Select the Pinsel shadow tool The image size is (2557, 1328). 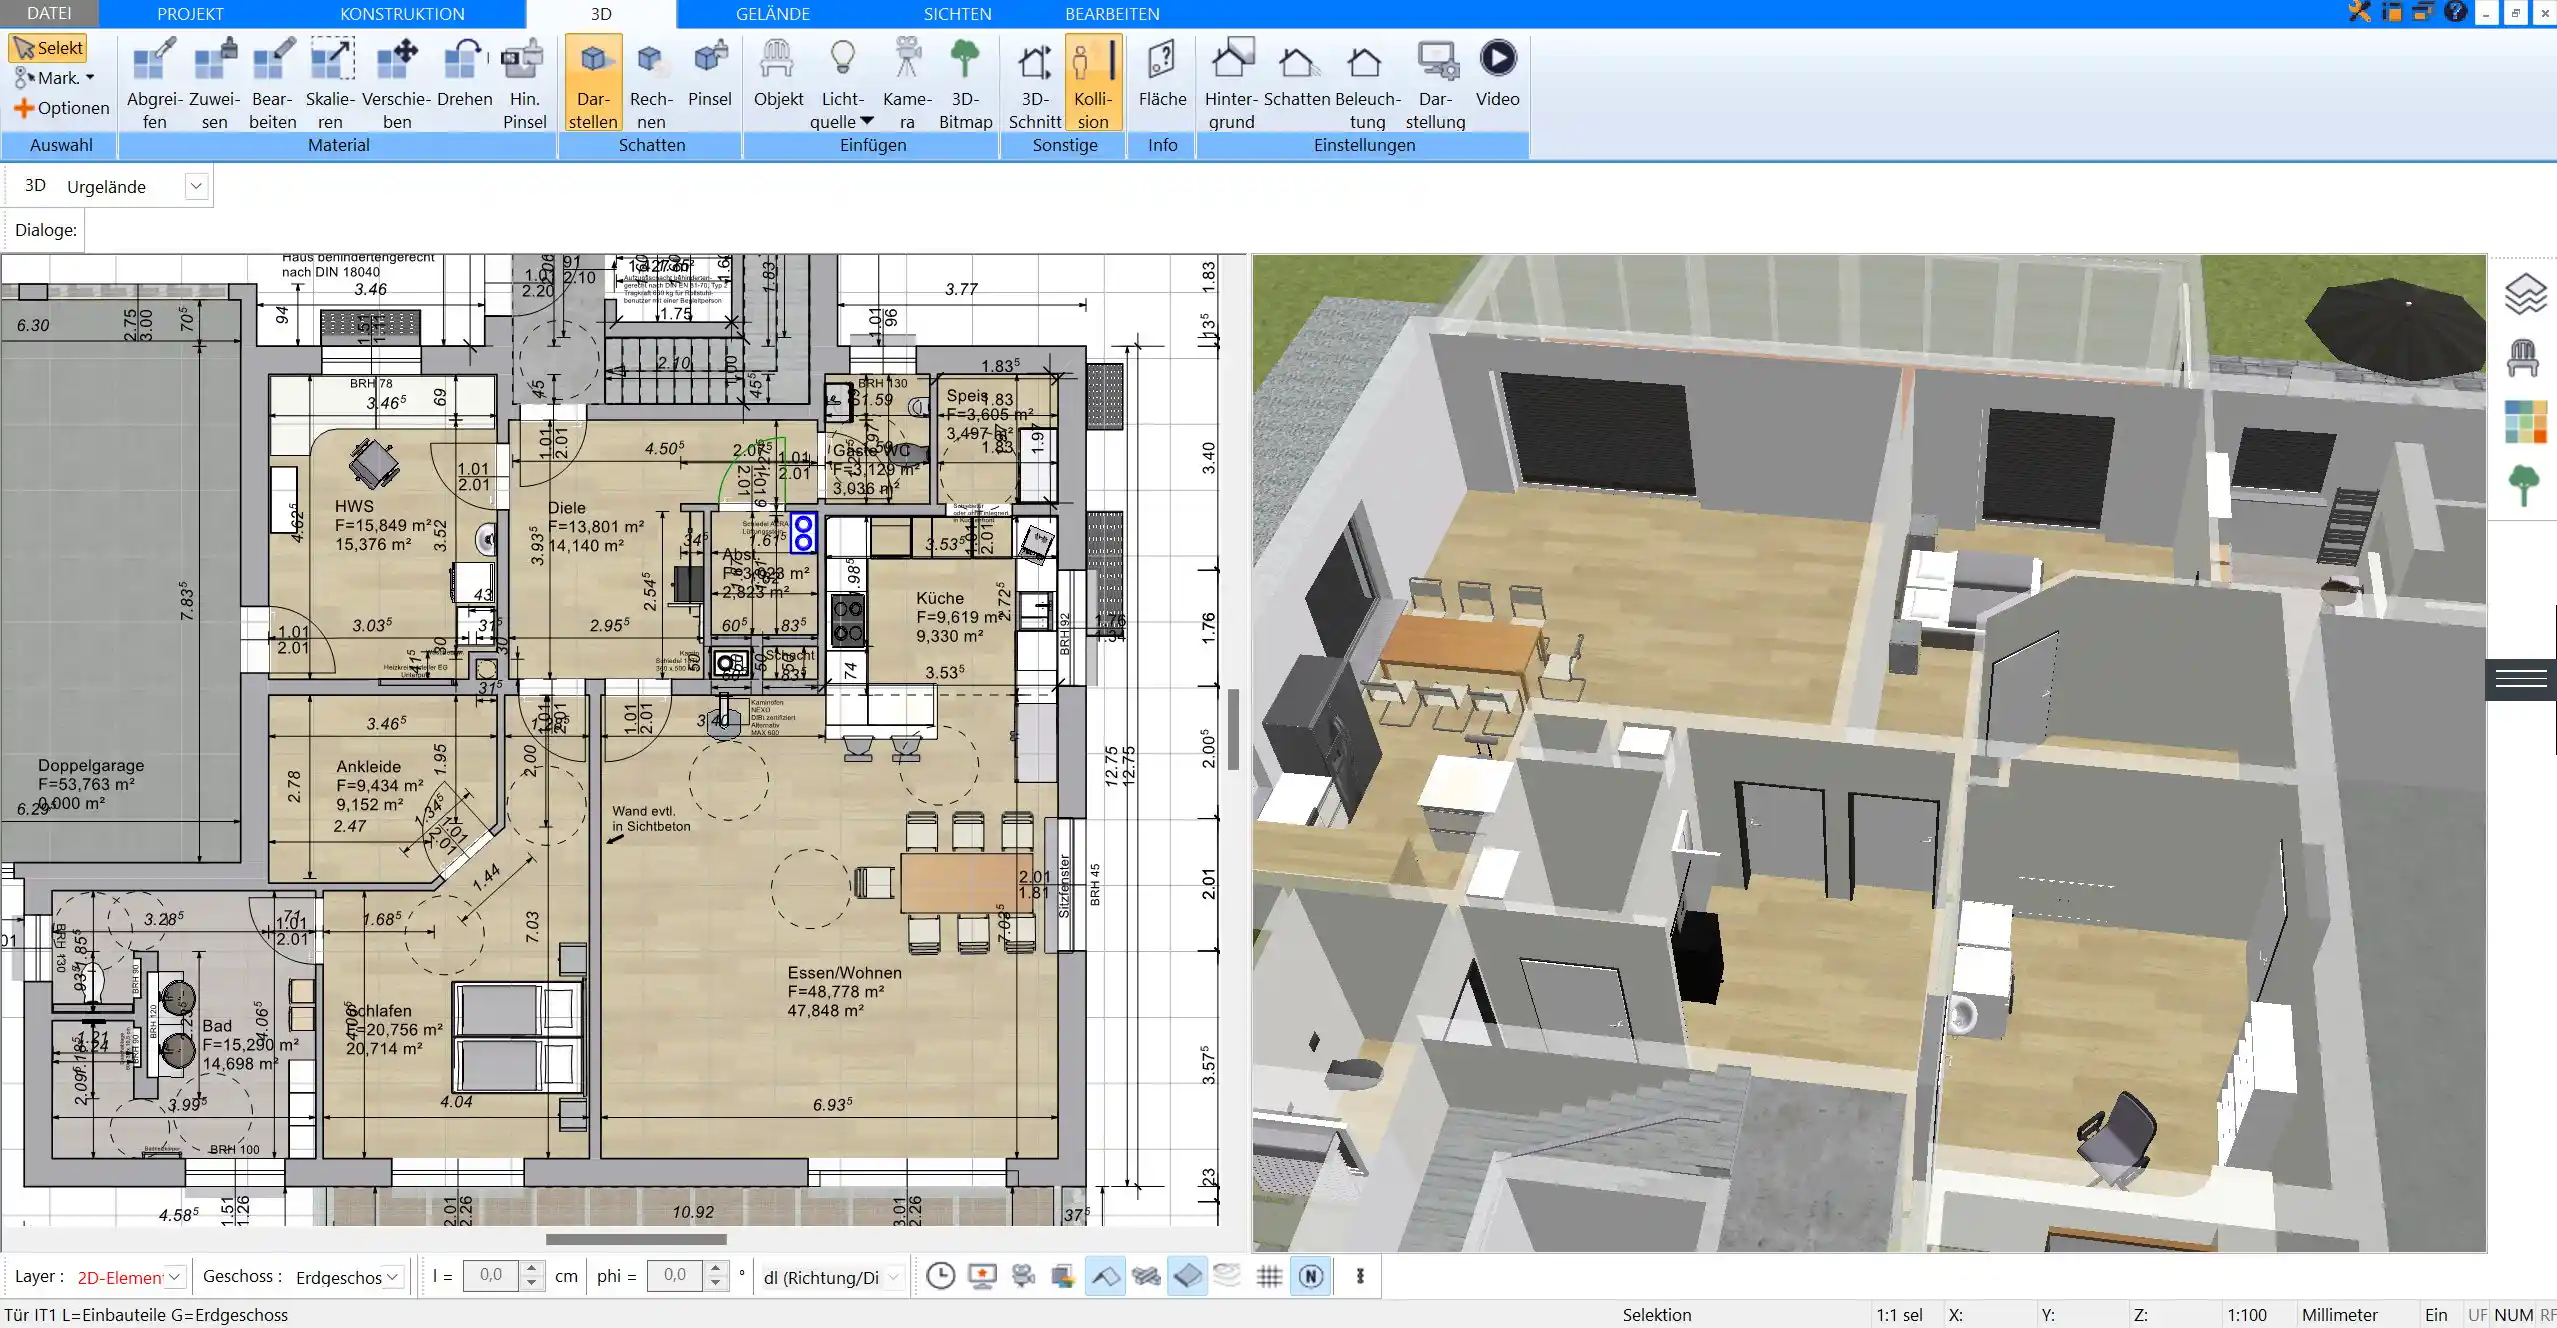710,72
